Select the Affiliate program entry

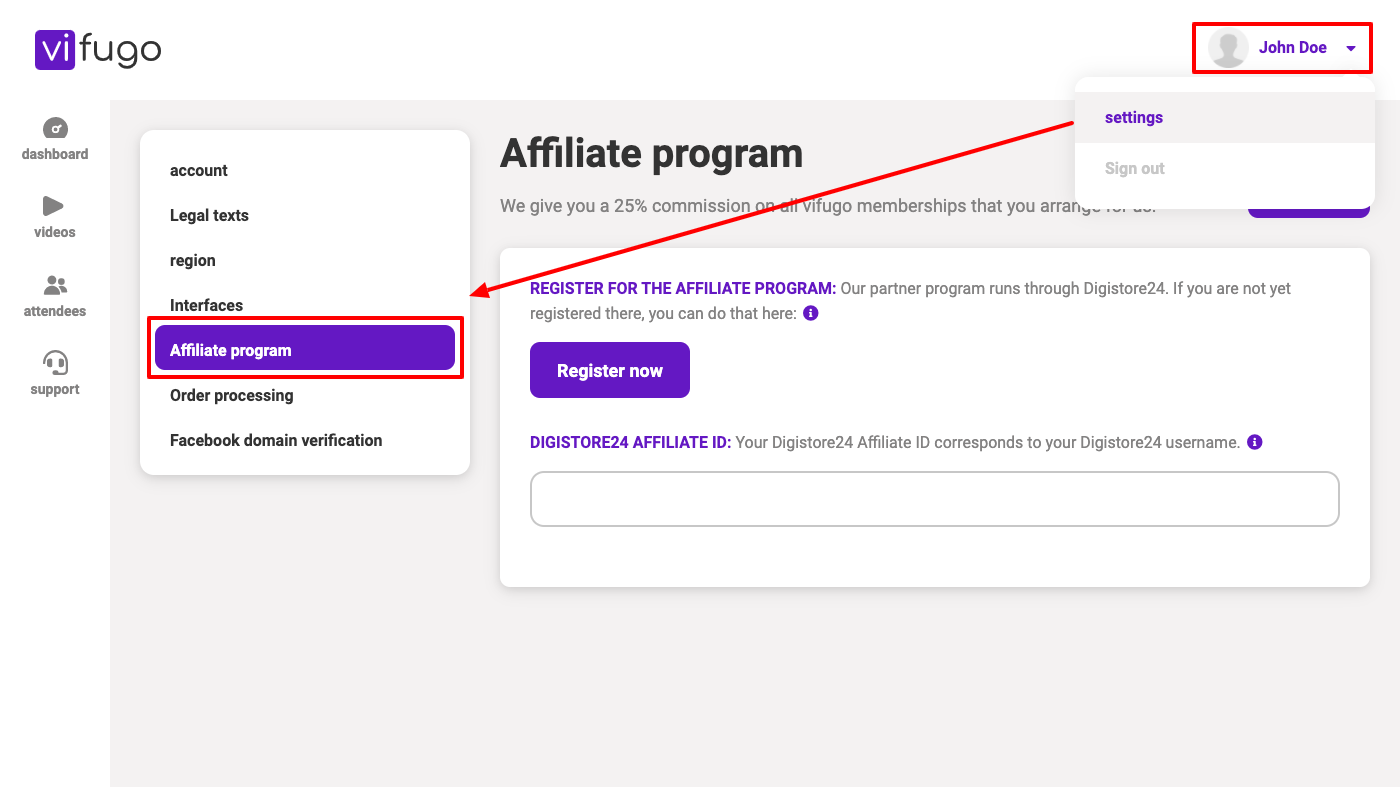click(305, 348)
